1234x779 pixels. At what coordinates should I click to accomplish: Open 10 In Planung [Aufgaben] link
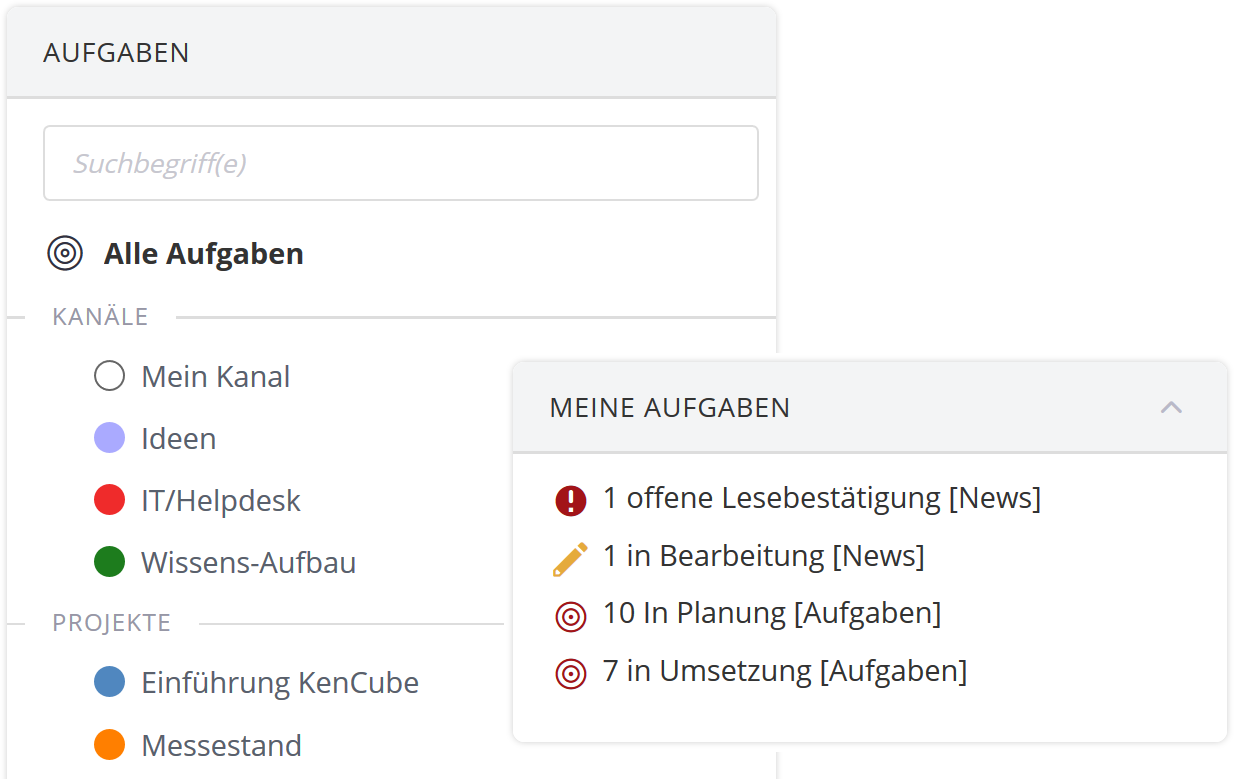772,613
